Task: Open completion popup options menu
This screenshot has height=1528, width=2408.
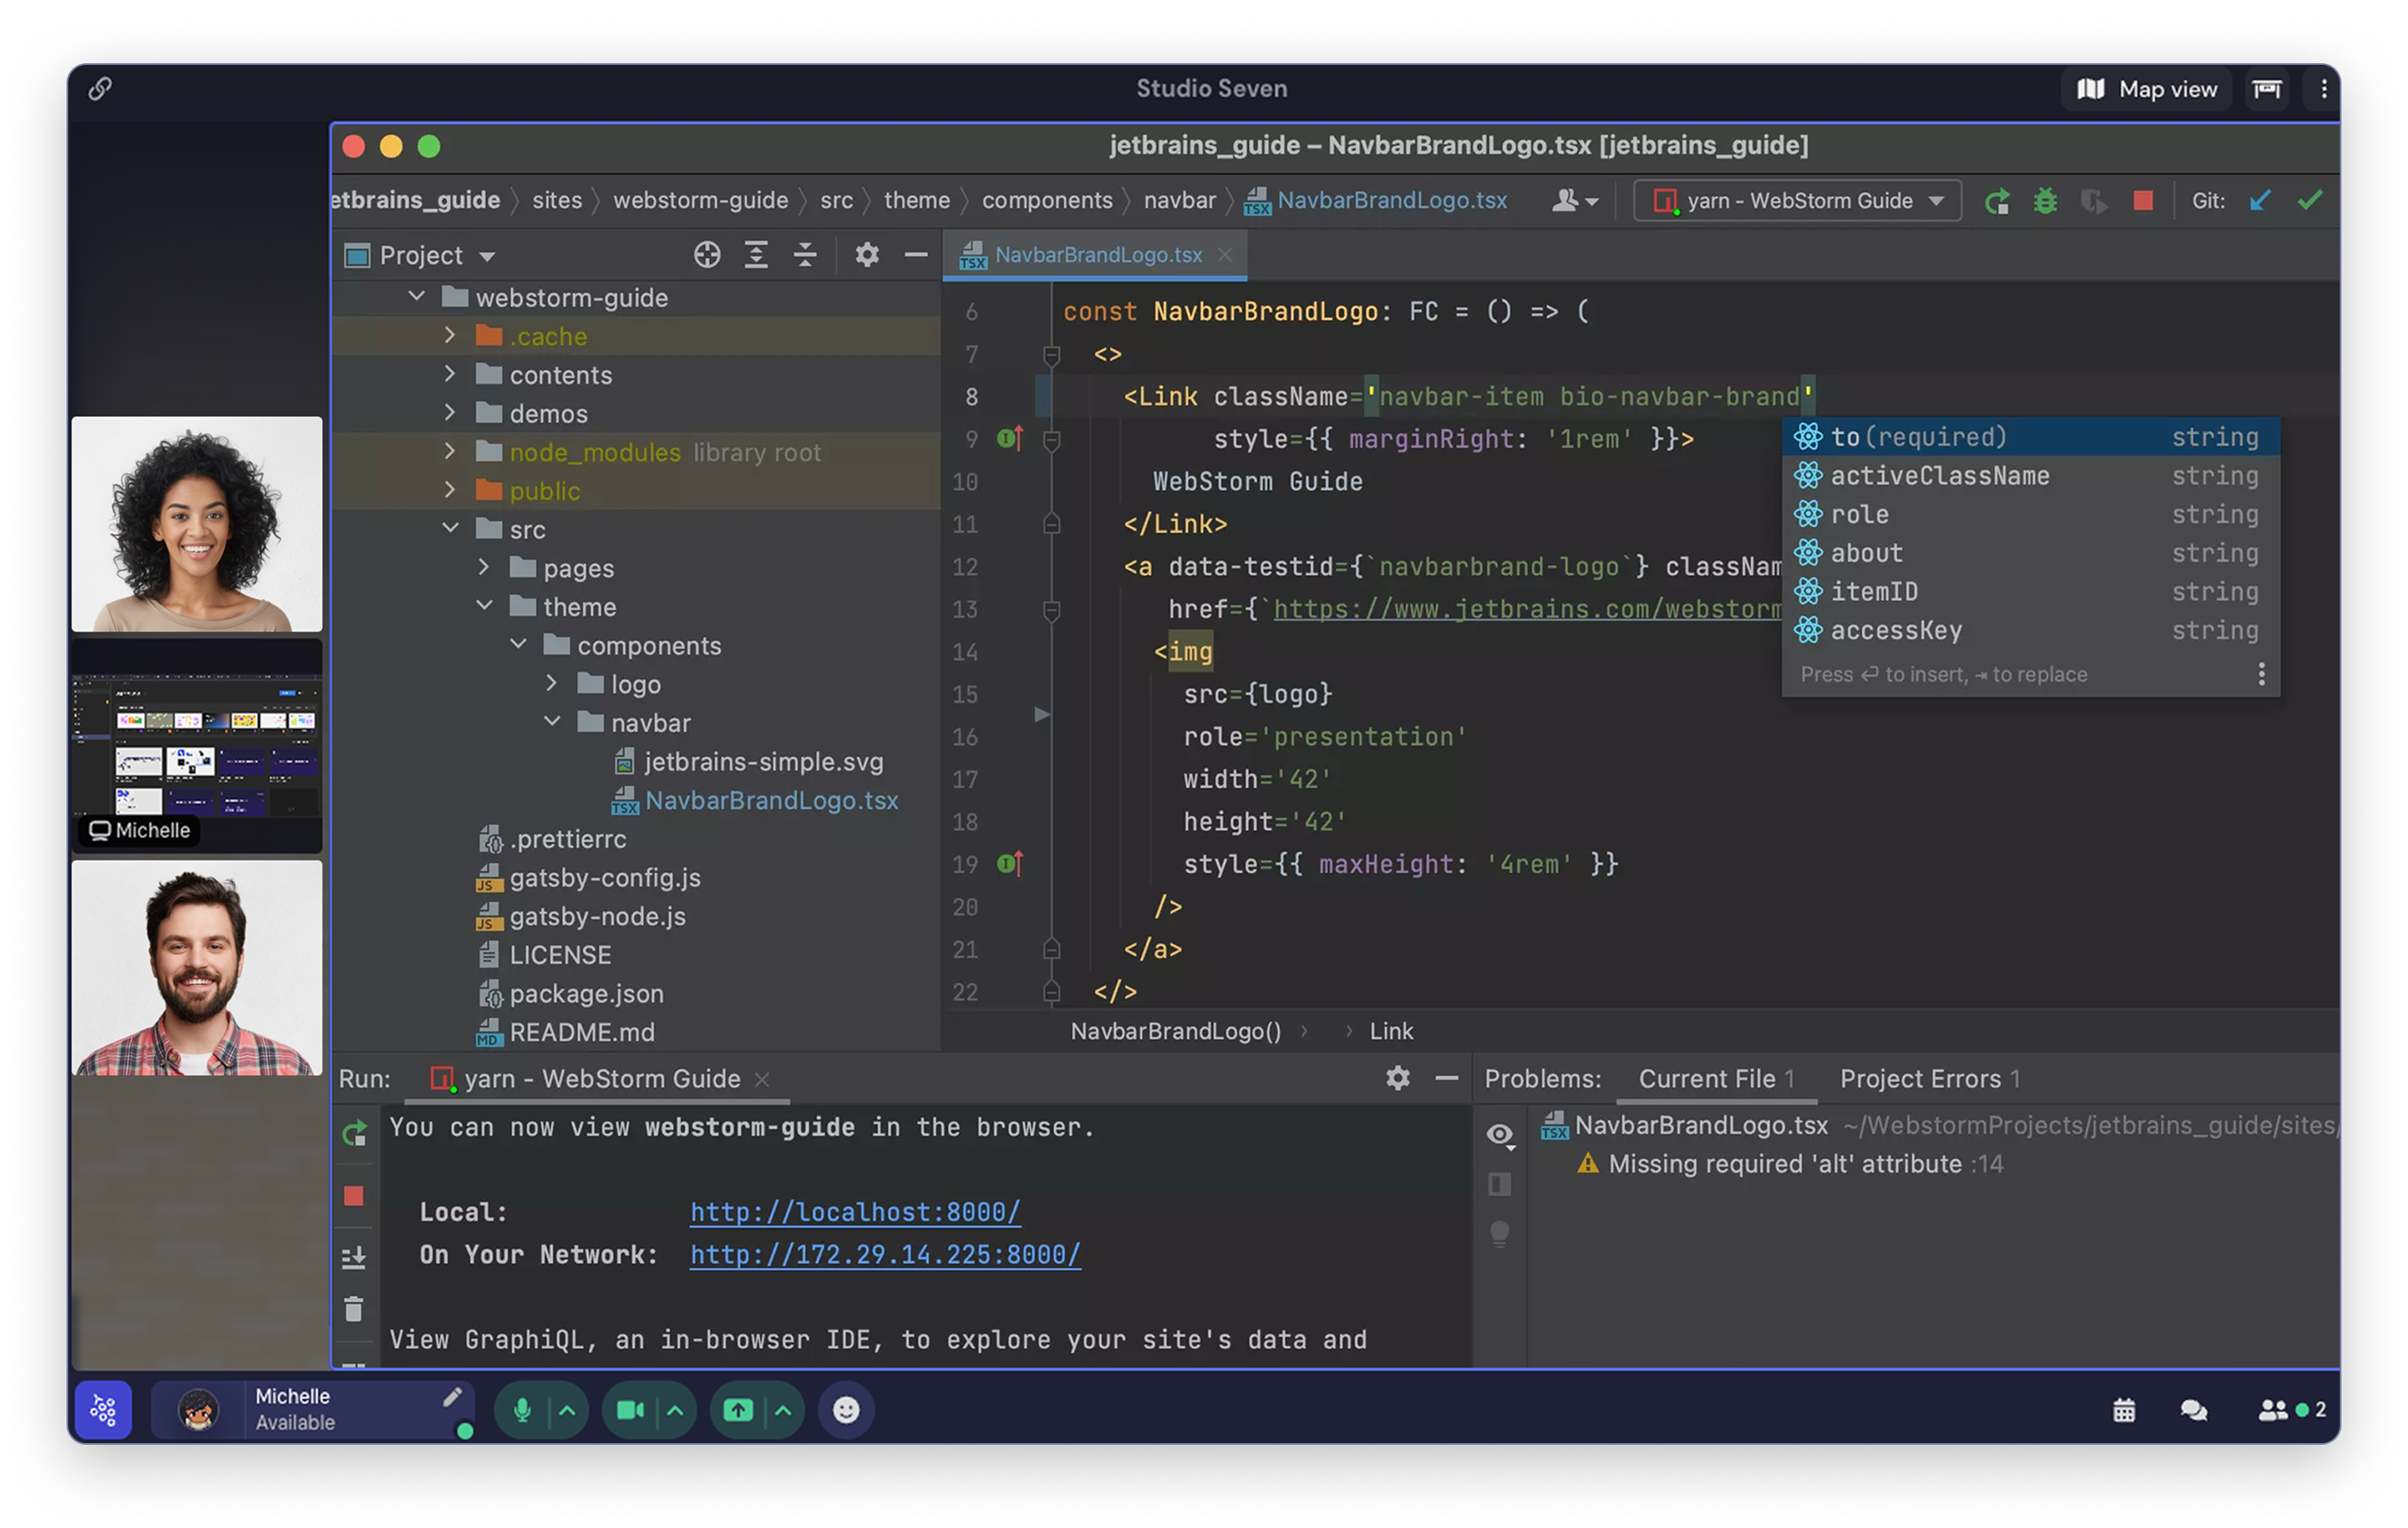Action: pyautogui.click(x=2261, y=674)
